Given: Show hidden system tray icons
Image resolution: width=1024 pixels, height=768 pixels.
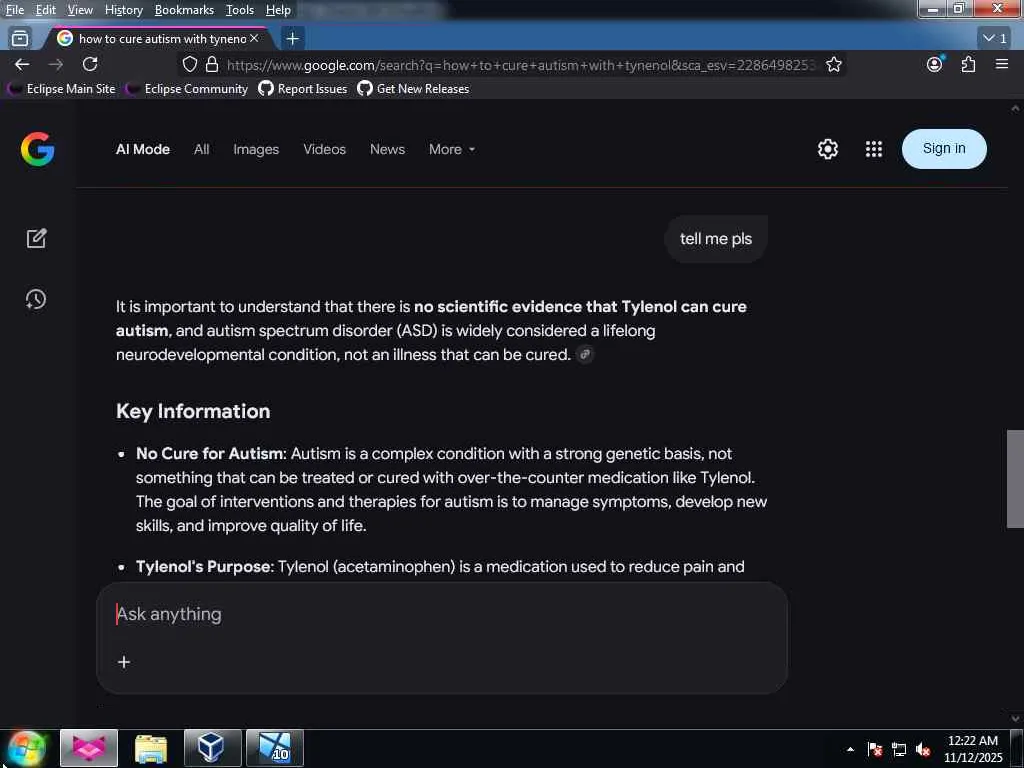Looking at the screenshot, I should [850, 749].
